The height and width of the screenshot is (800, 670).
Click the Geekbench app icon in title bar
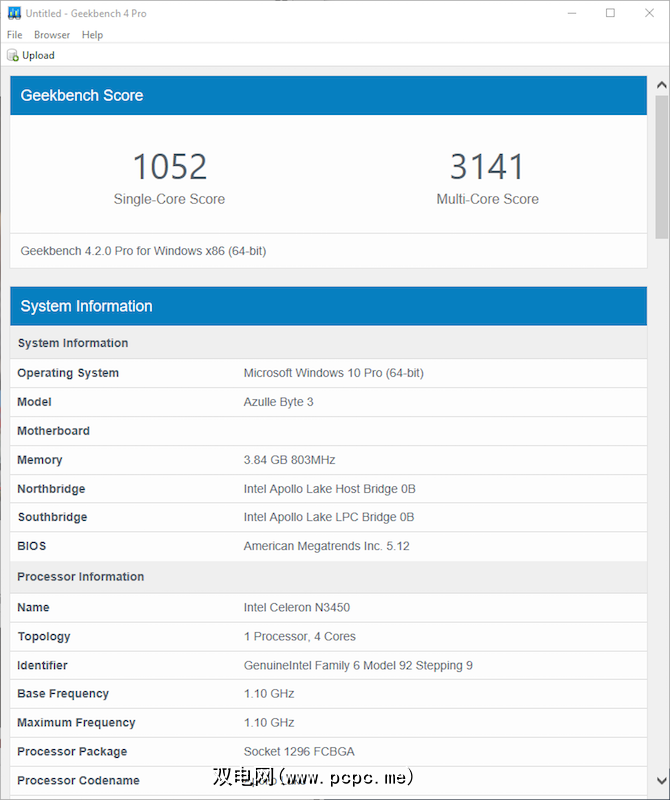pyautogui.click(x=14, y=13)
